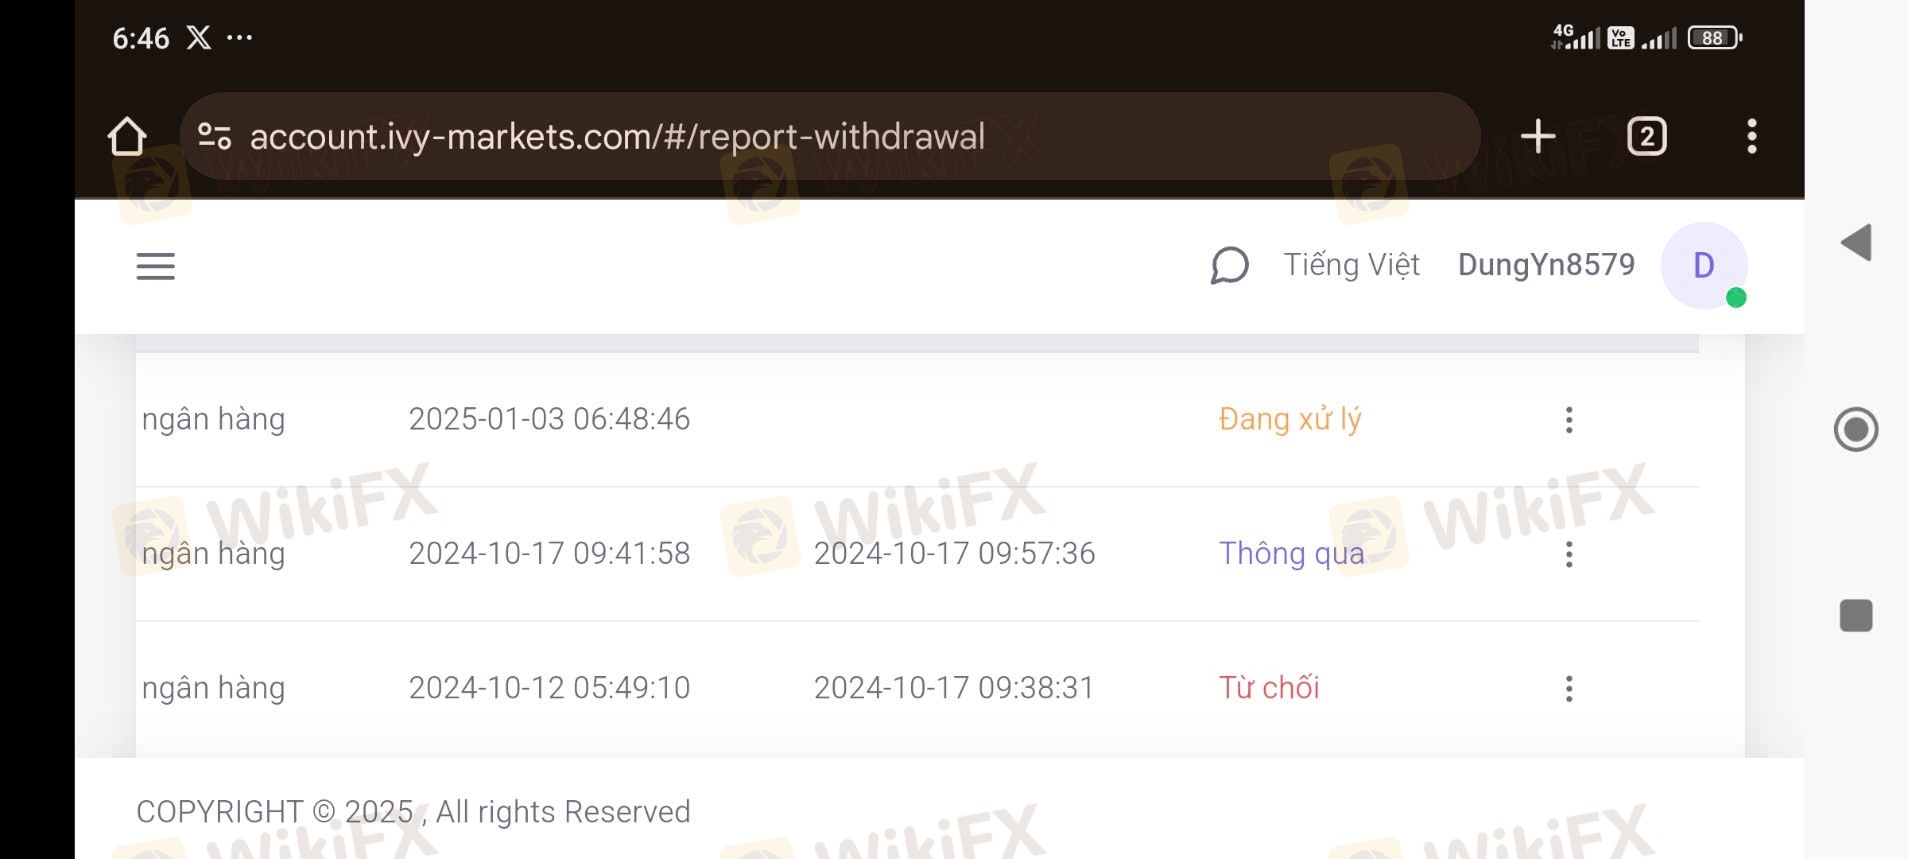Open a new browser tab with plus icon
The width and height of the screenshot is (1908, 859).
[1538, 136]
